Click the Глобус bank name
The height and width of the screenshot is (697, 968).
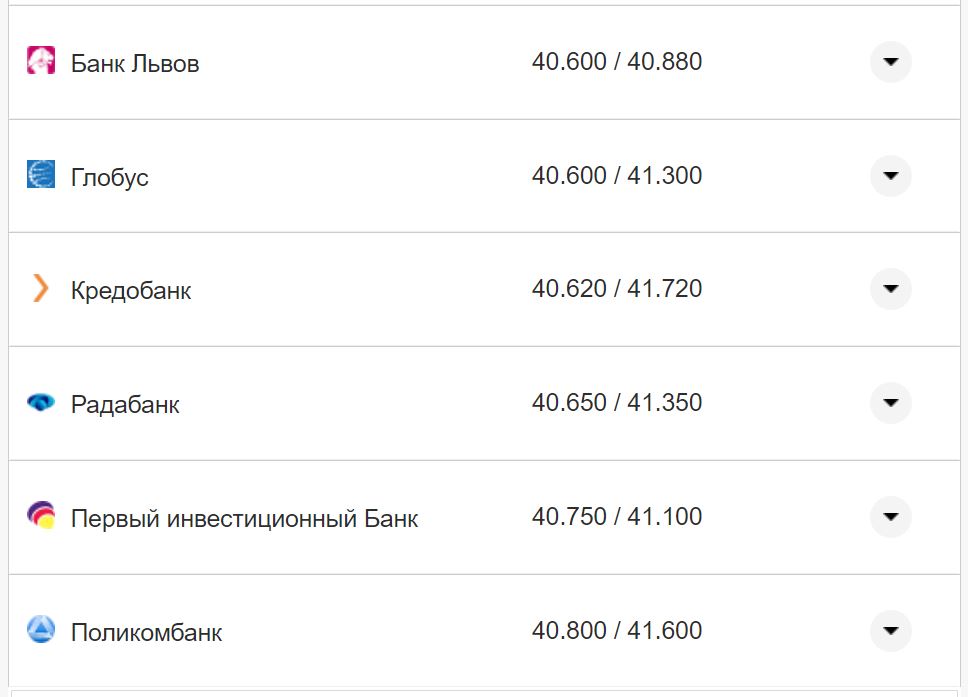point(109,177)
